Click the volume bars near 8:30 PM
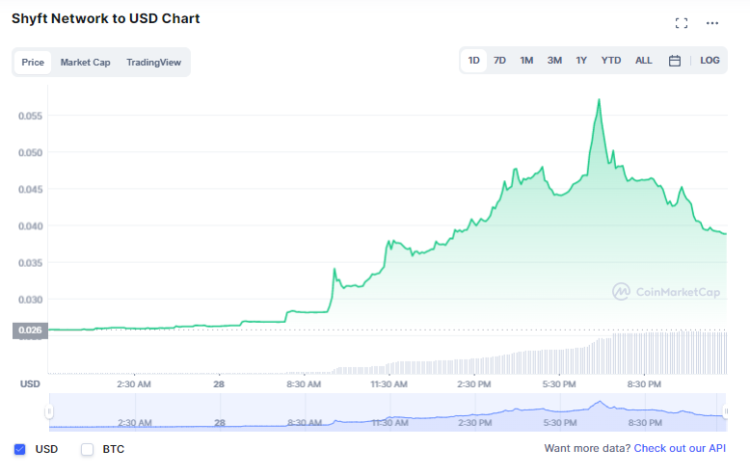The width and height of the screenshot is (750, 475). (x=644, y=353)
